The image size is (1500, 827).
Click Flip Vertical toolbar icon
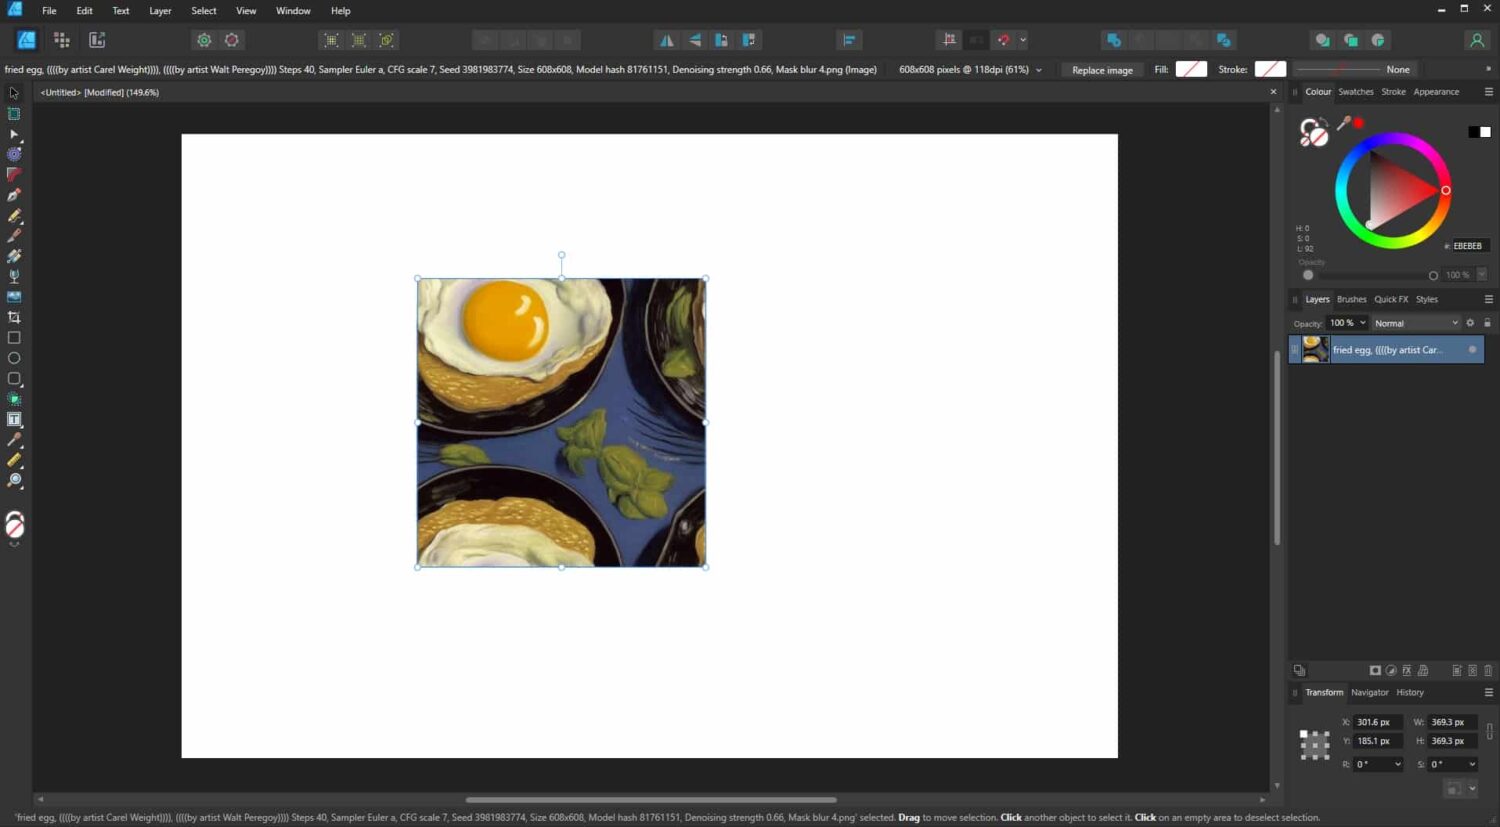click(x=694, y=40)
